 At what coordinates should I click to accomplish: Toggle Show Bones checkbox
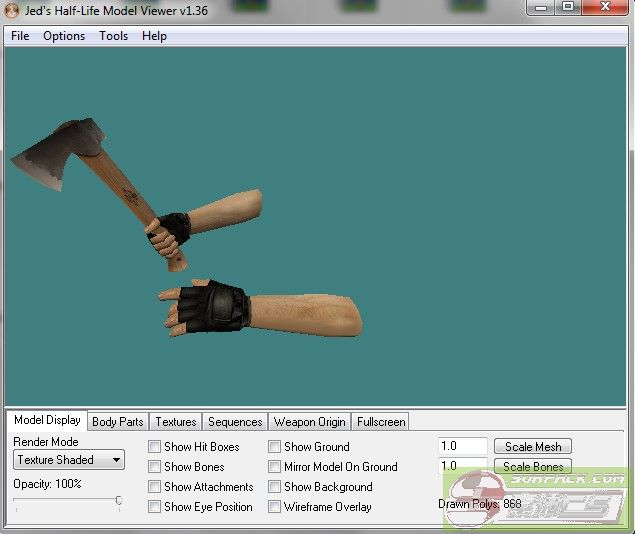(155, 467)
